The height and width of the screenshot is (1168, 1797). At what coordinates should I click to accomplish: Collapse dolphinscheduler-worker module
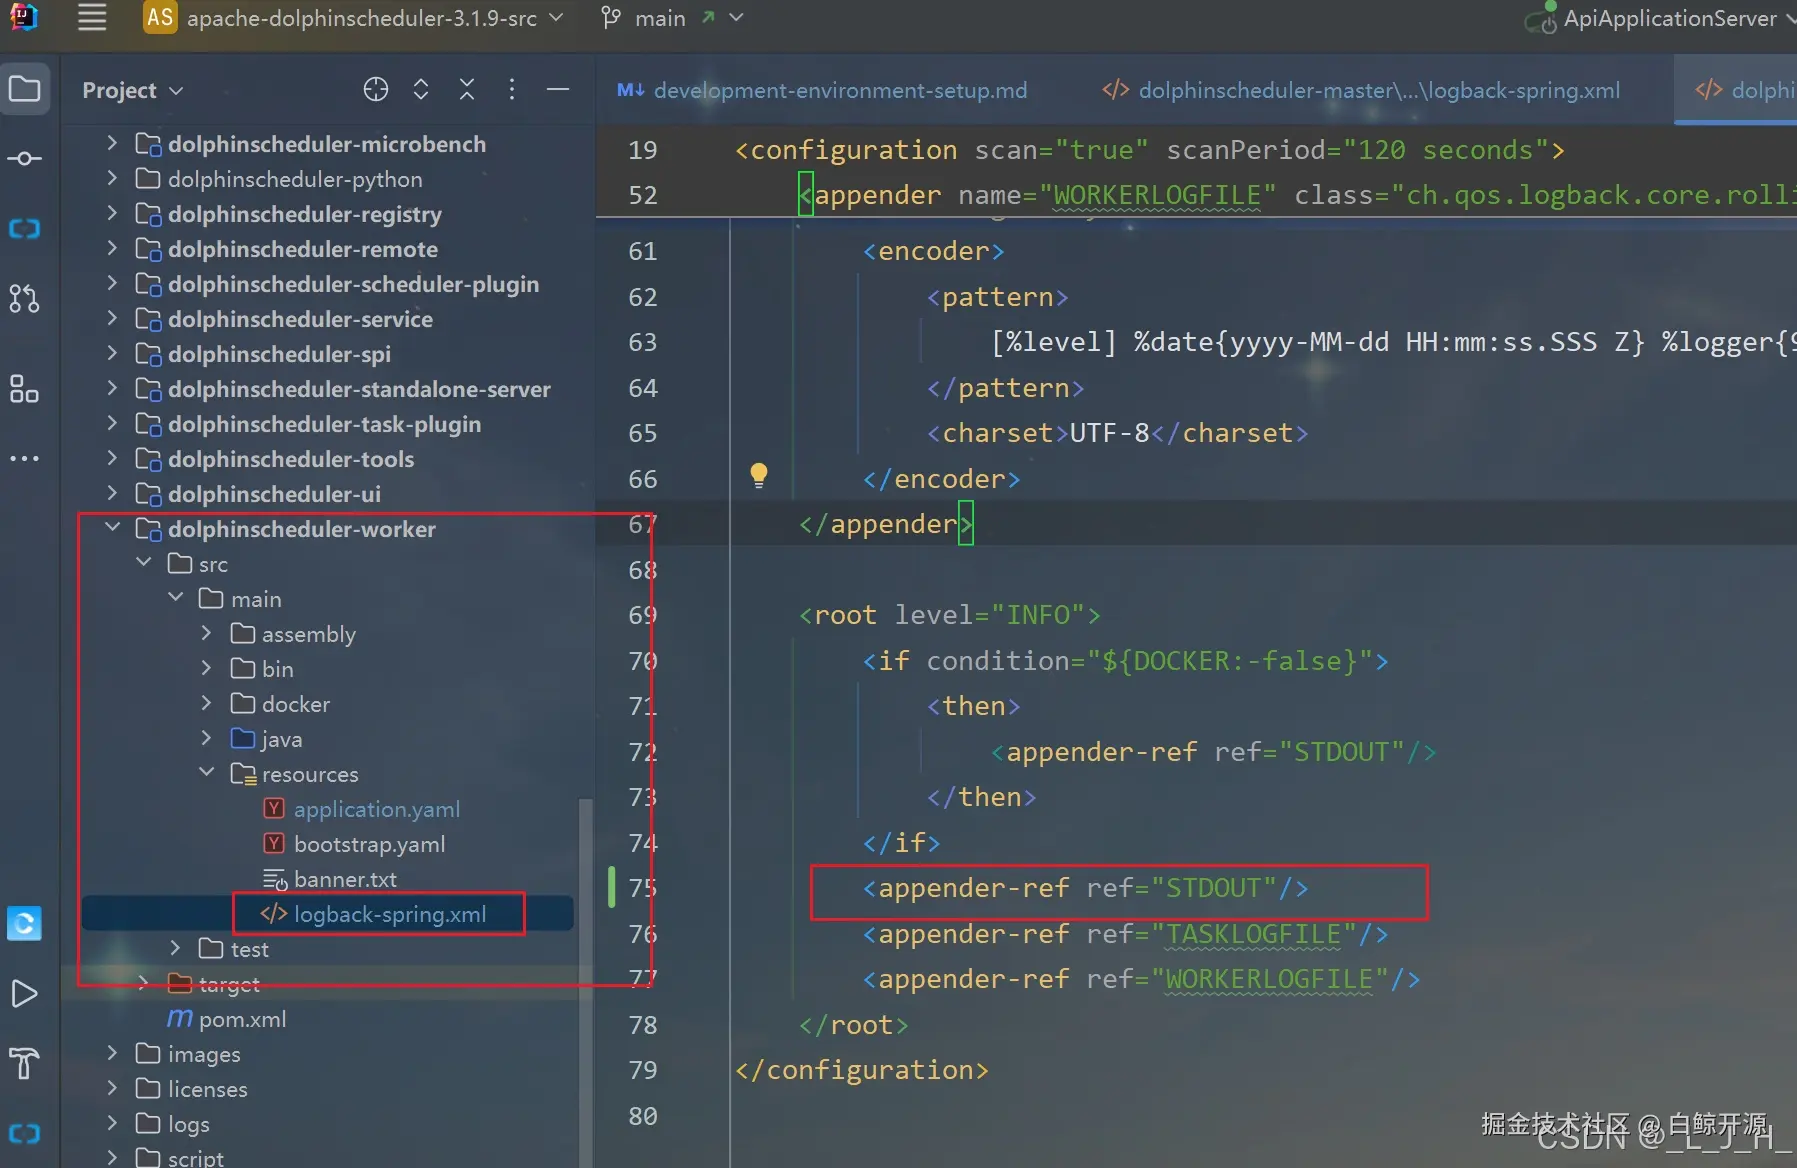click(x=113, y=528)
